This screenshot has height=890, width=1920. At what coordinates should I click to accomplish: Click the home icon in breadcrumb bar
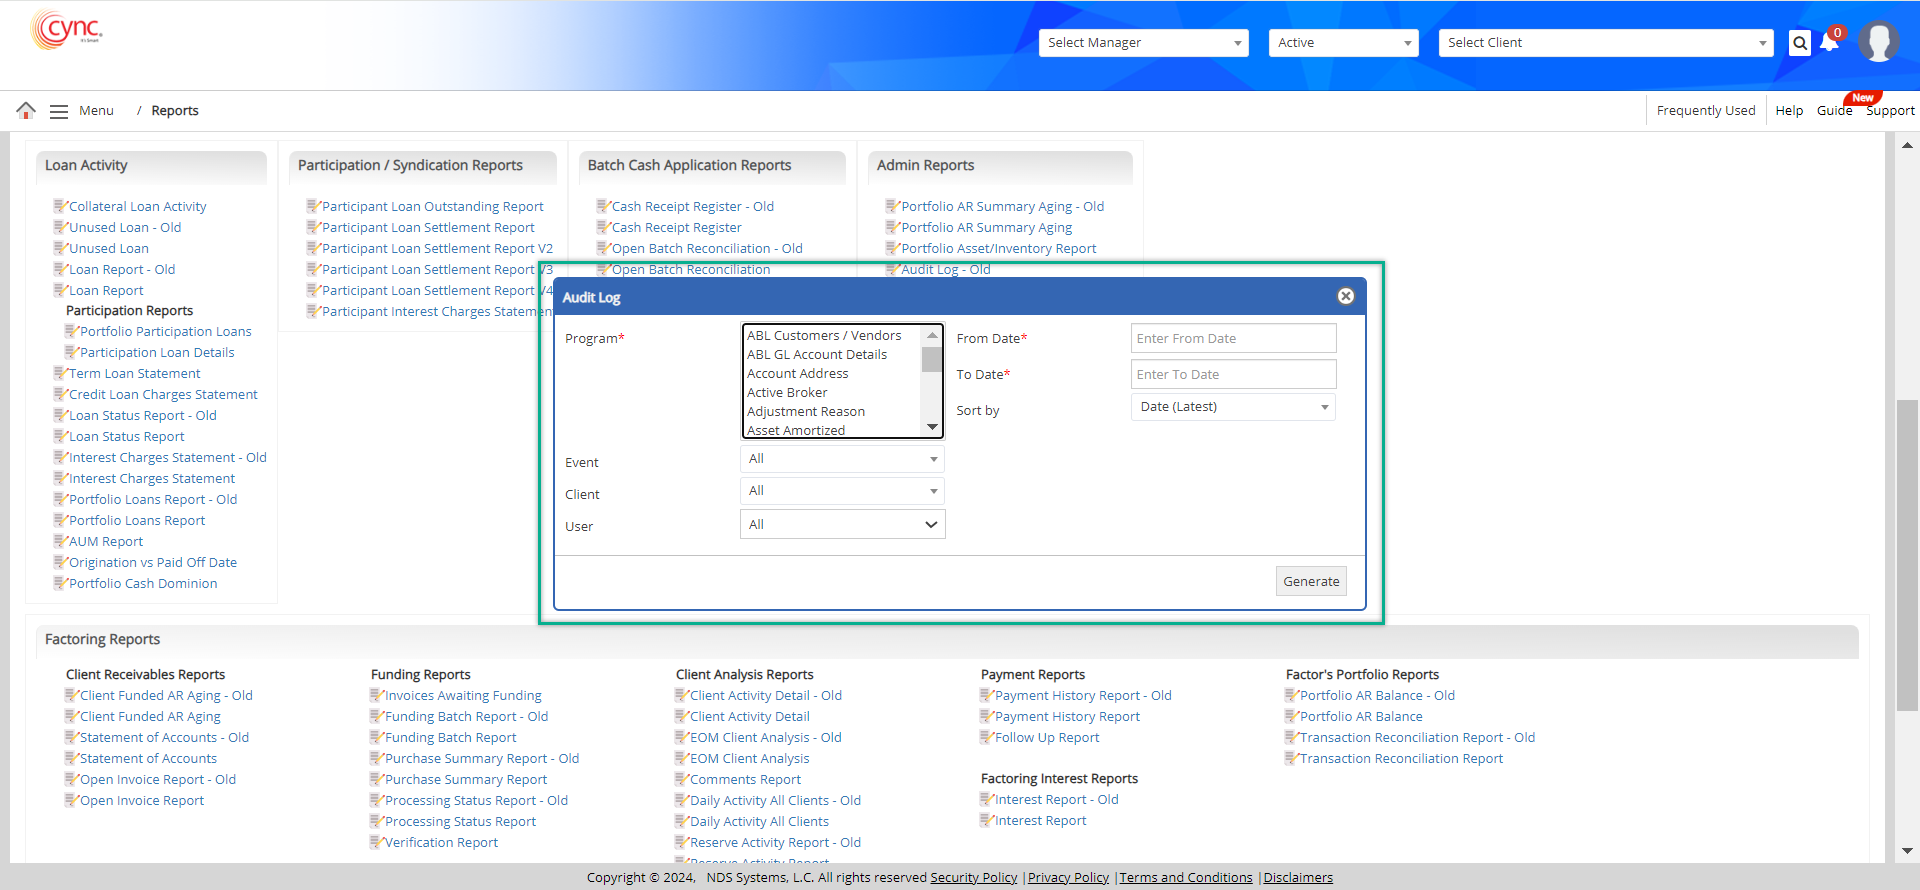(26, 110)
